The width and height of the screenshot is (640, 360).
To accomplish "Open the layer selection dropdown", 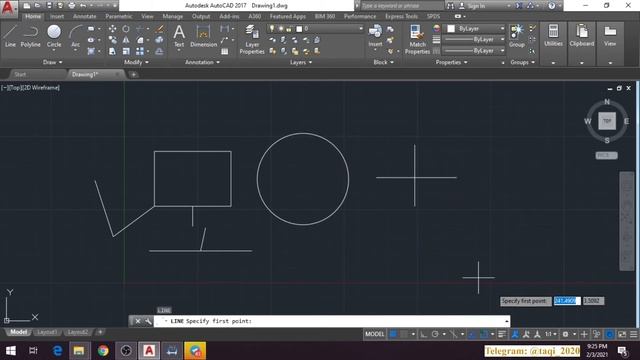I will pos(315,29).
